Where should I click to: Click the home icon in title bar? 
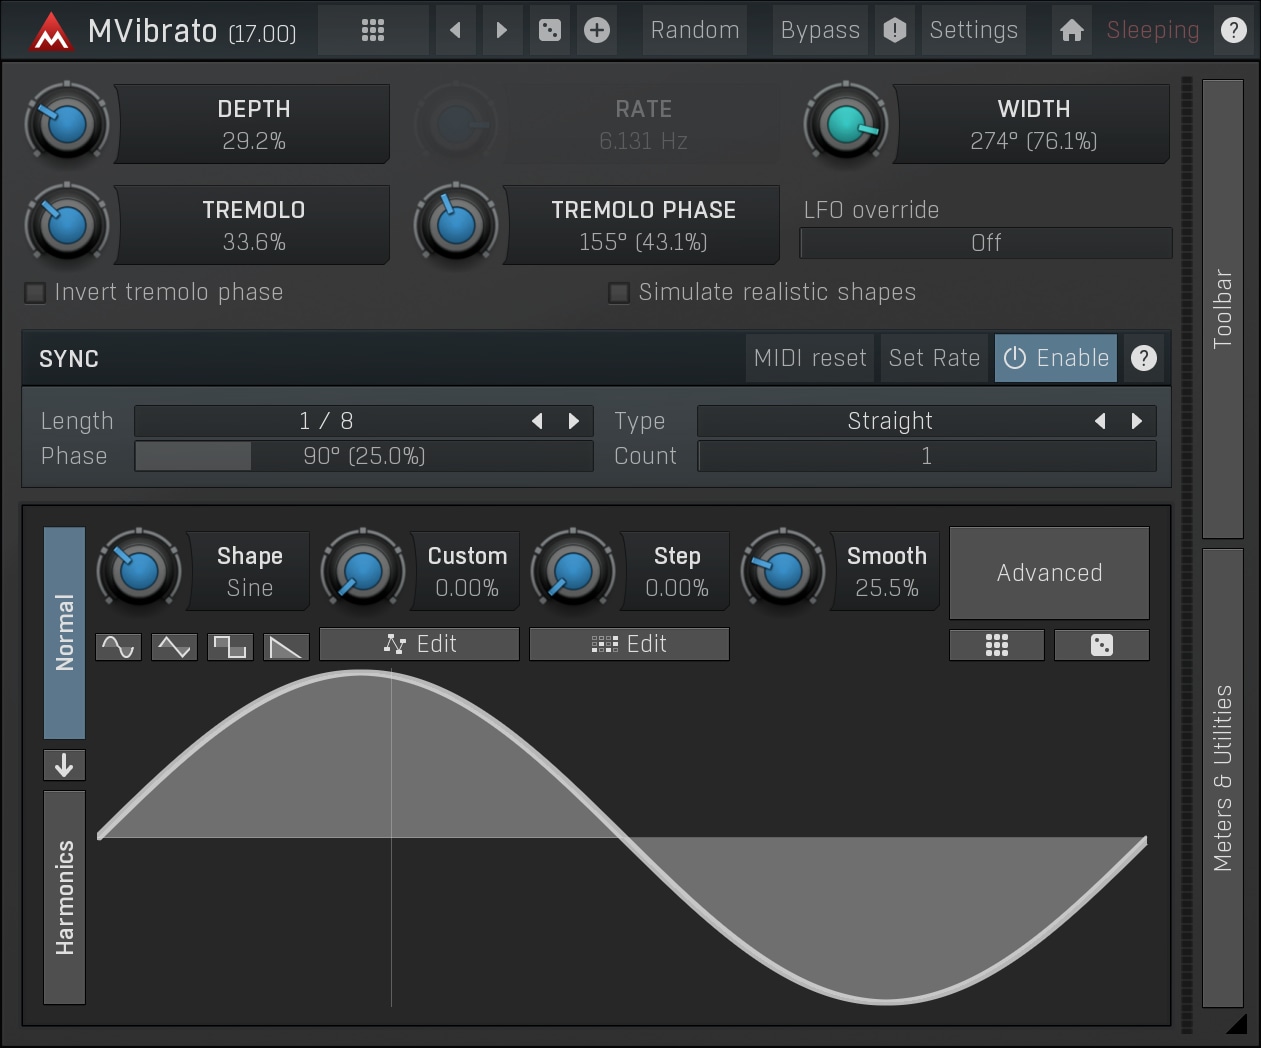pos(1071,30)
